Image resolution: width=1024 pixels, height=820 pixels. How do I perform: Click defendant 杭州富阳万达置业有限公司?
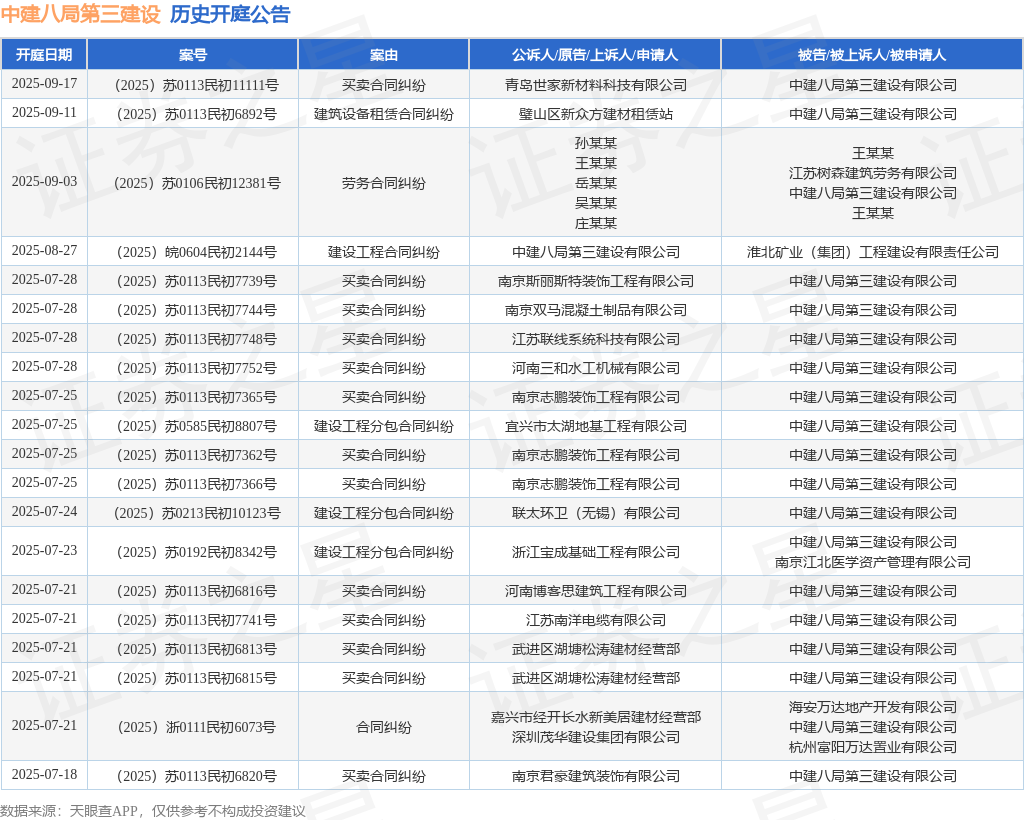pos(872,747)
